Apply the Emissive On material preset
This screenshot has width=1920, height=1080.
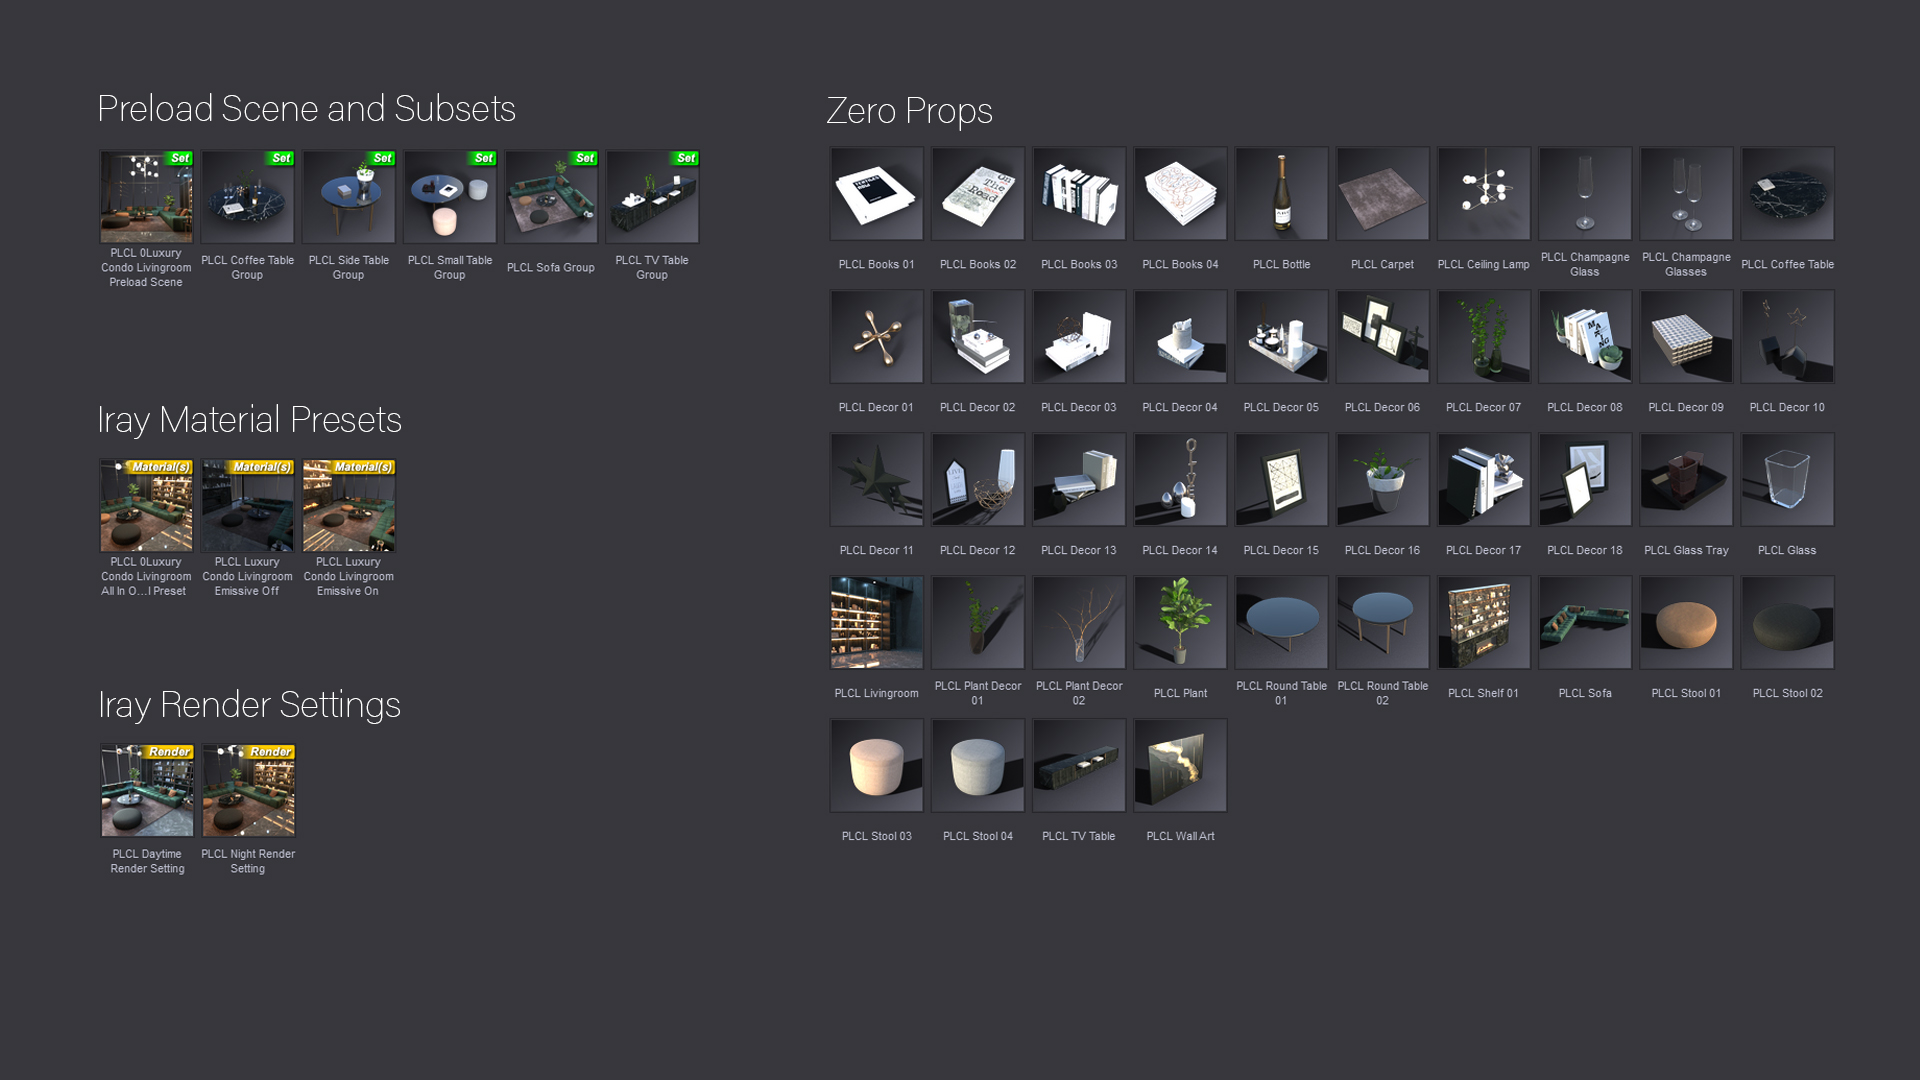coord(348,506)
